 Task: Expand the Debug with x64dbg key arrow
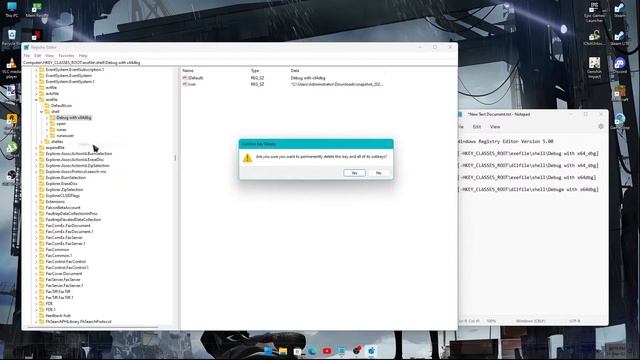47,118
